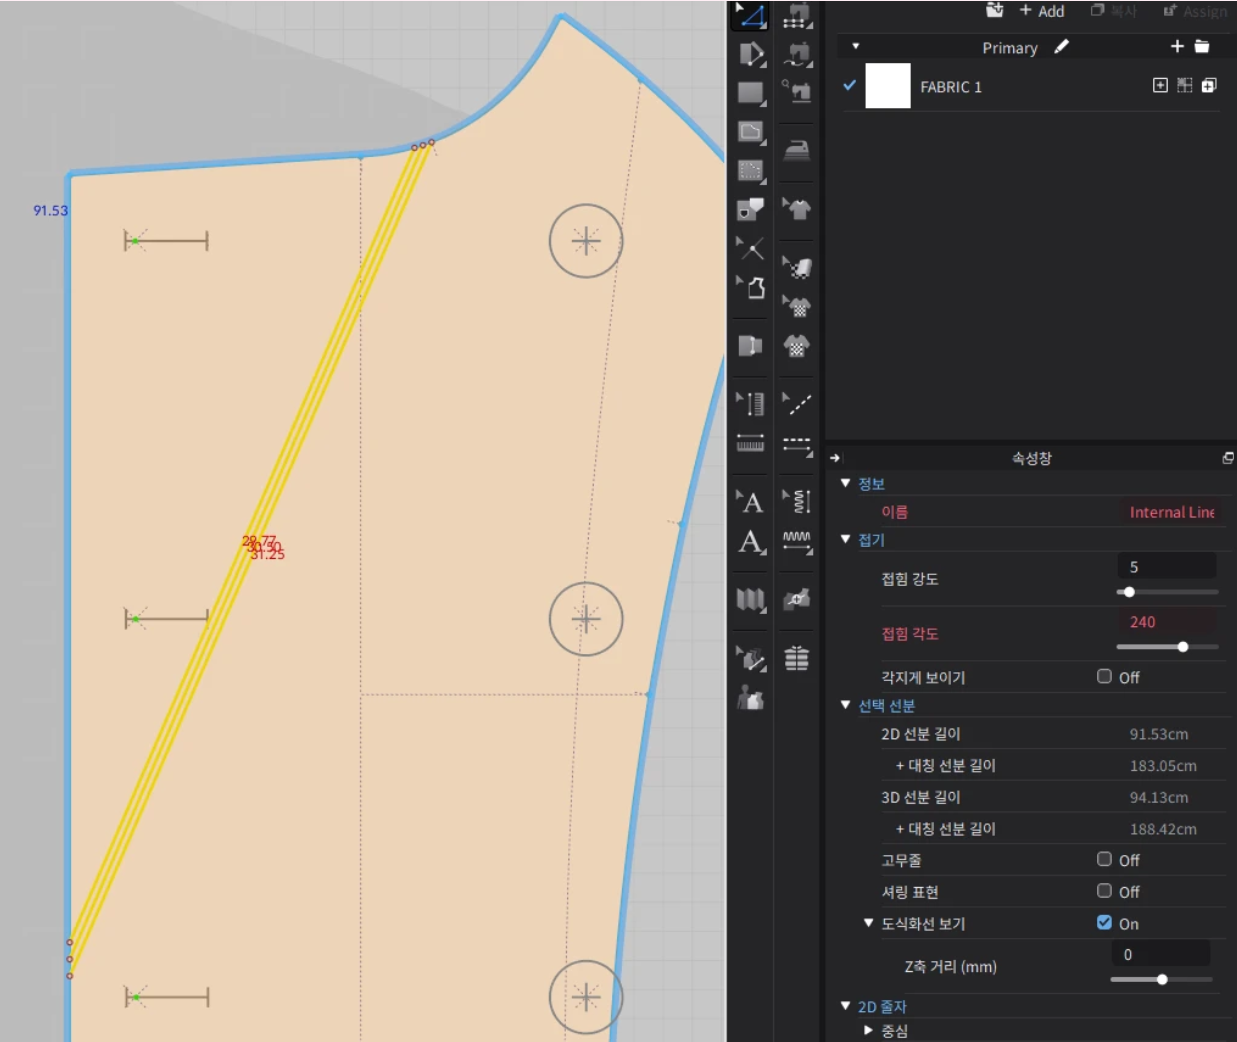Collapse the 선택 선분 section

(x=846, y=705)
